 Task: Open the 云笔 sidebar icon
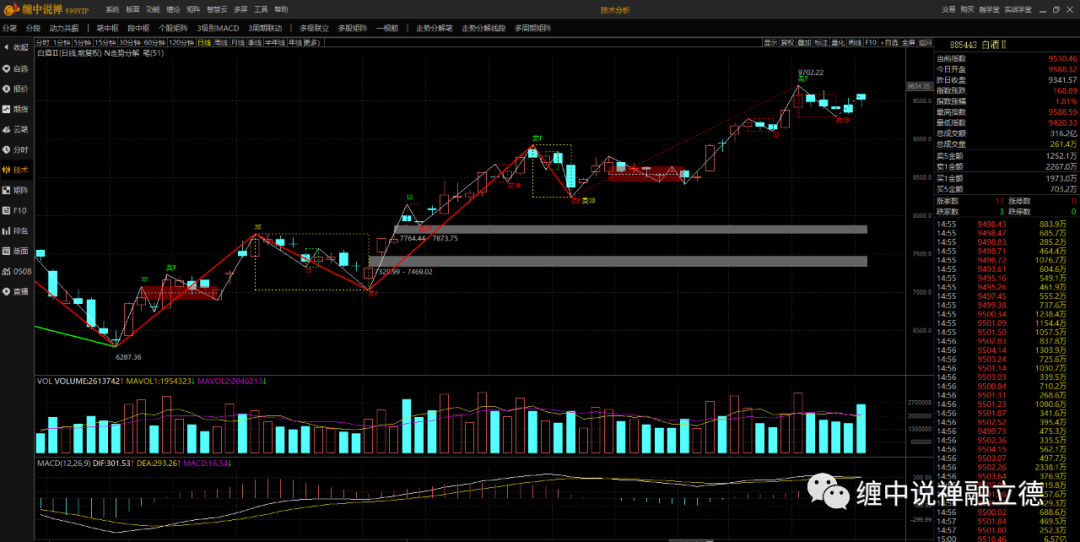click(16, 129)
